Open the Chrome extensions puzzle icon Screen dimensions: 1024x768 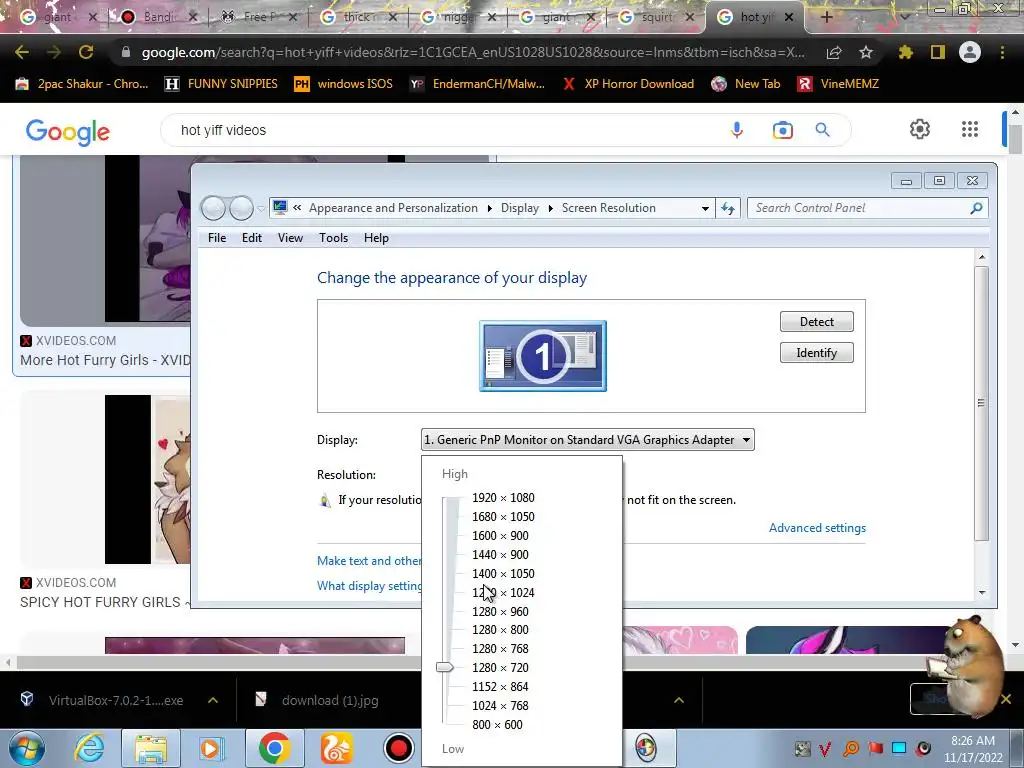tap(906, 52)
